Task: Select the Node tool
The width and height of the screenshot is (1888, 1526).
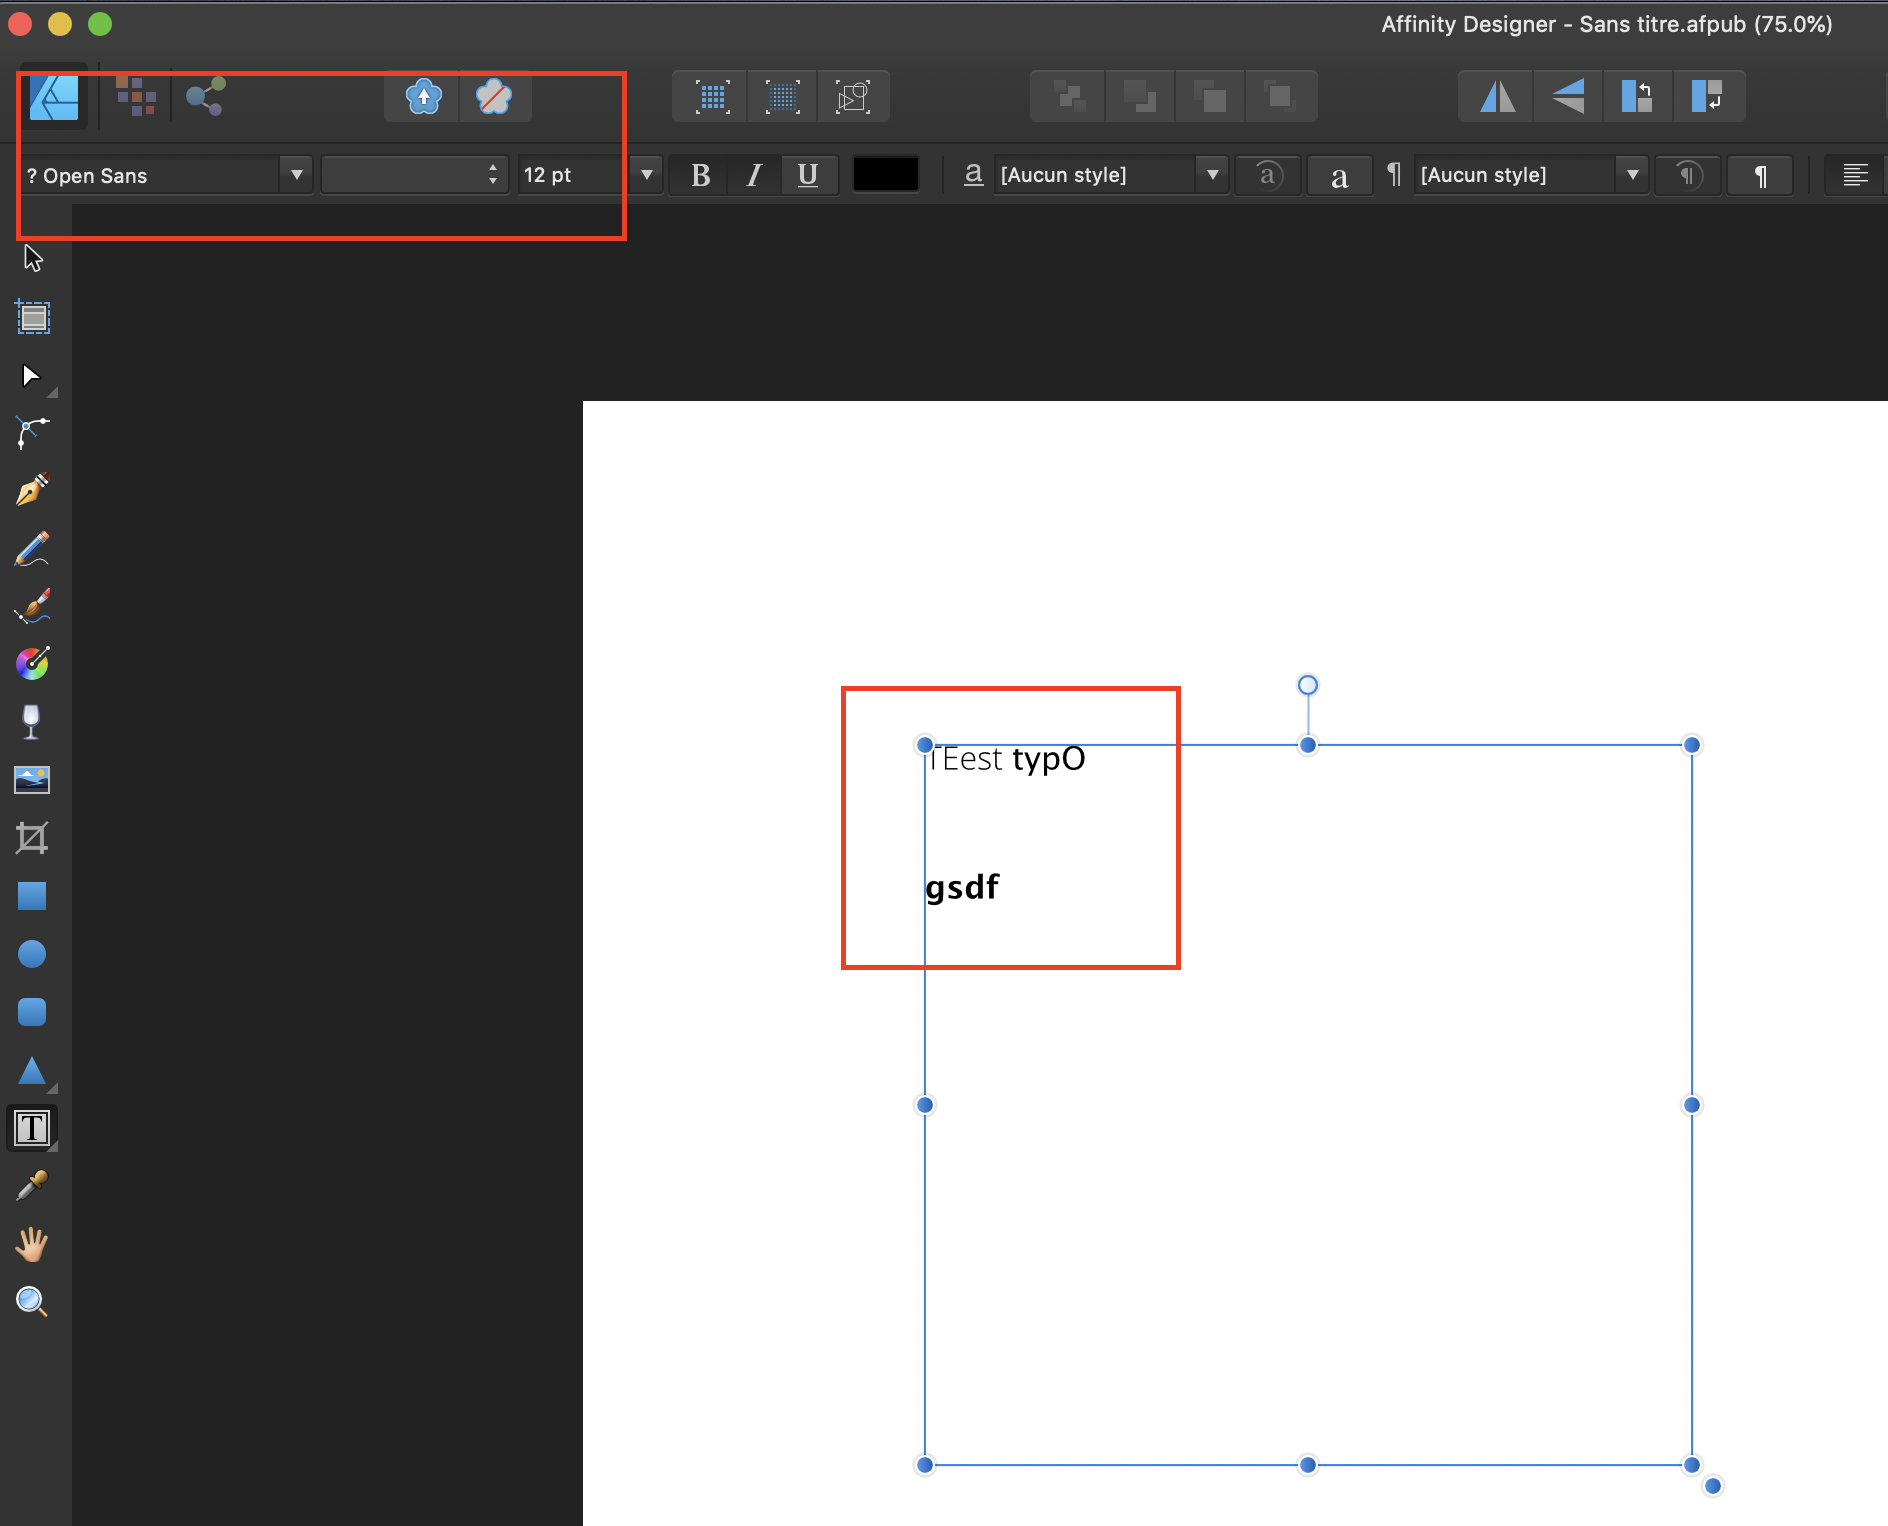Action: tap(32, 376)
